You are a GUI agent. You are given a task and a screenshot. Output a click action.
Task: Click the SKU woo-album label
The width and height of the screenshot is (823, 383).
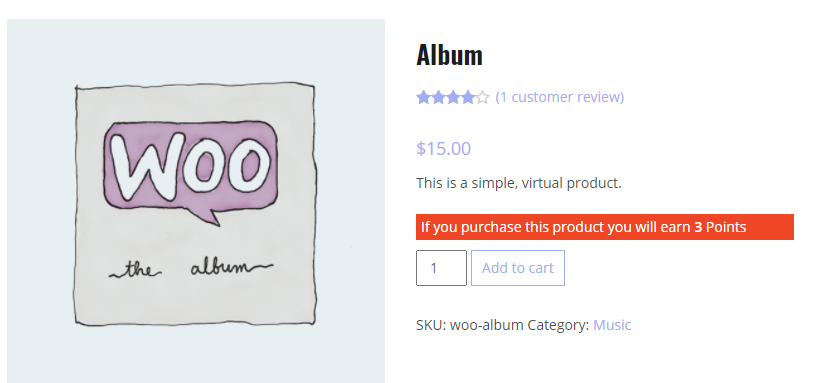[x=470, y=325]
